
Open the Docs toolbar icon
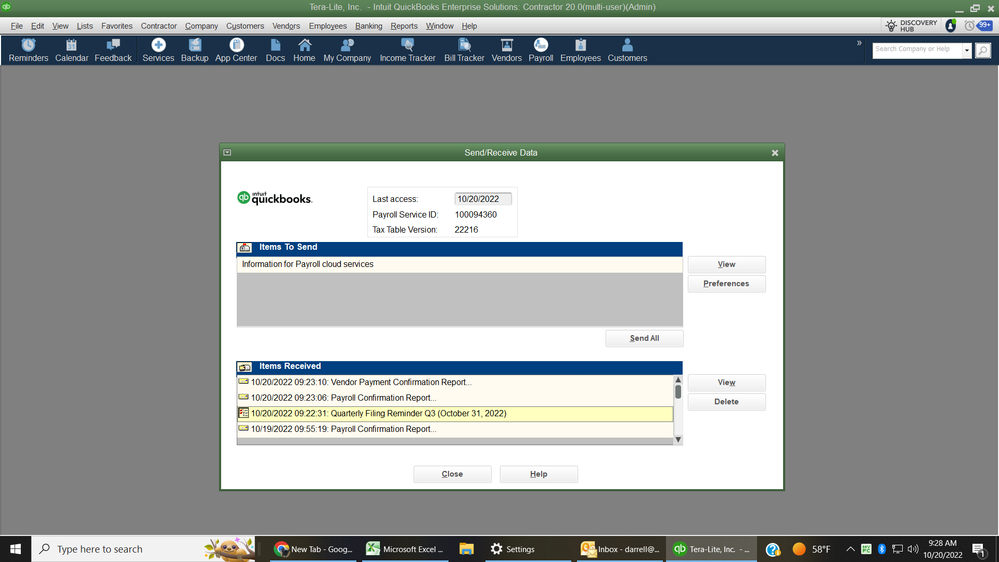[275, 50]
